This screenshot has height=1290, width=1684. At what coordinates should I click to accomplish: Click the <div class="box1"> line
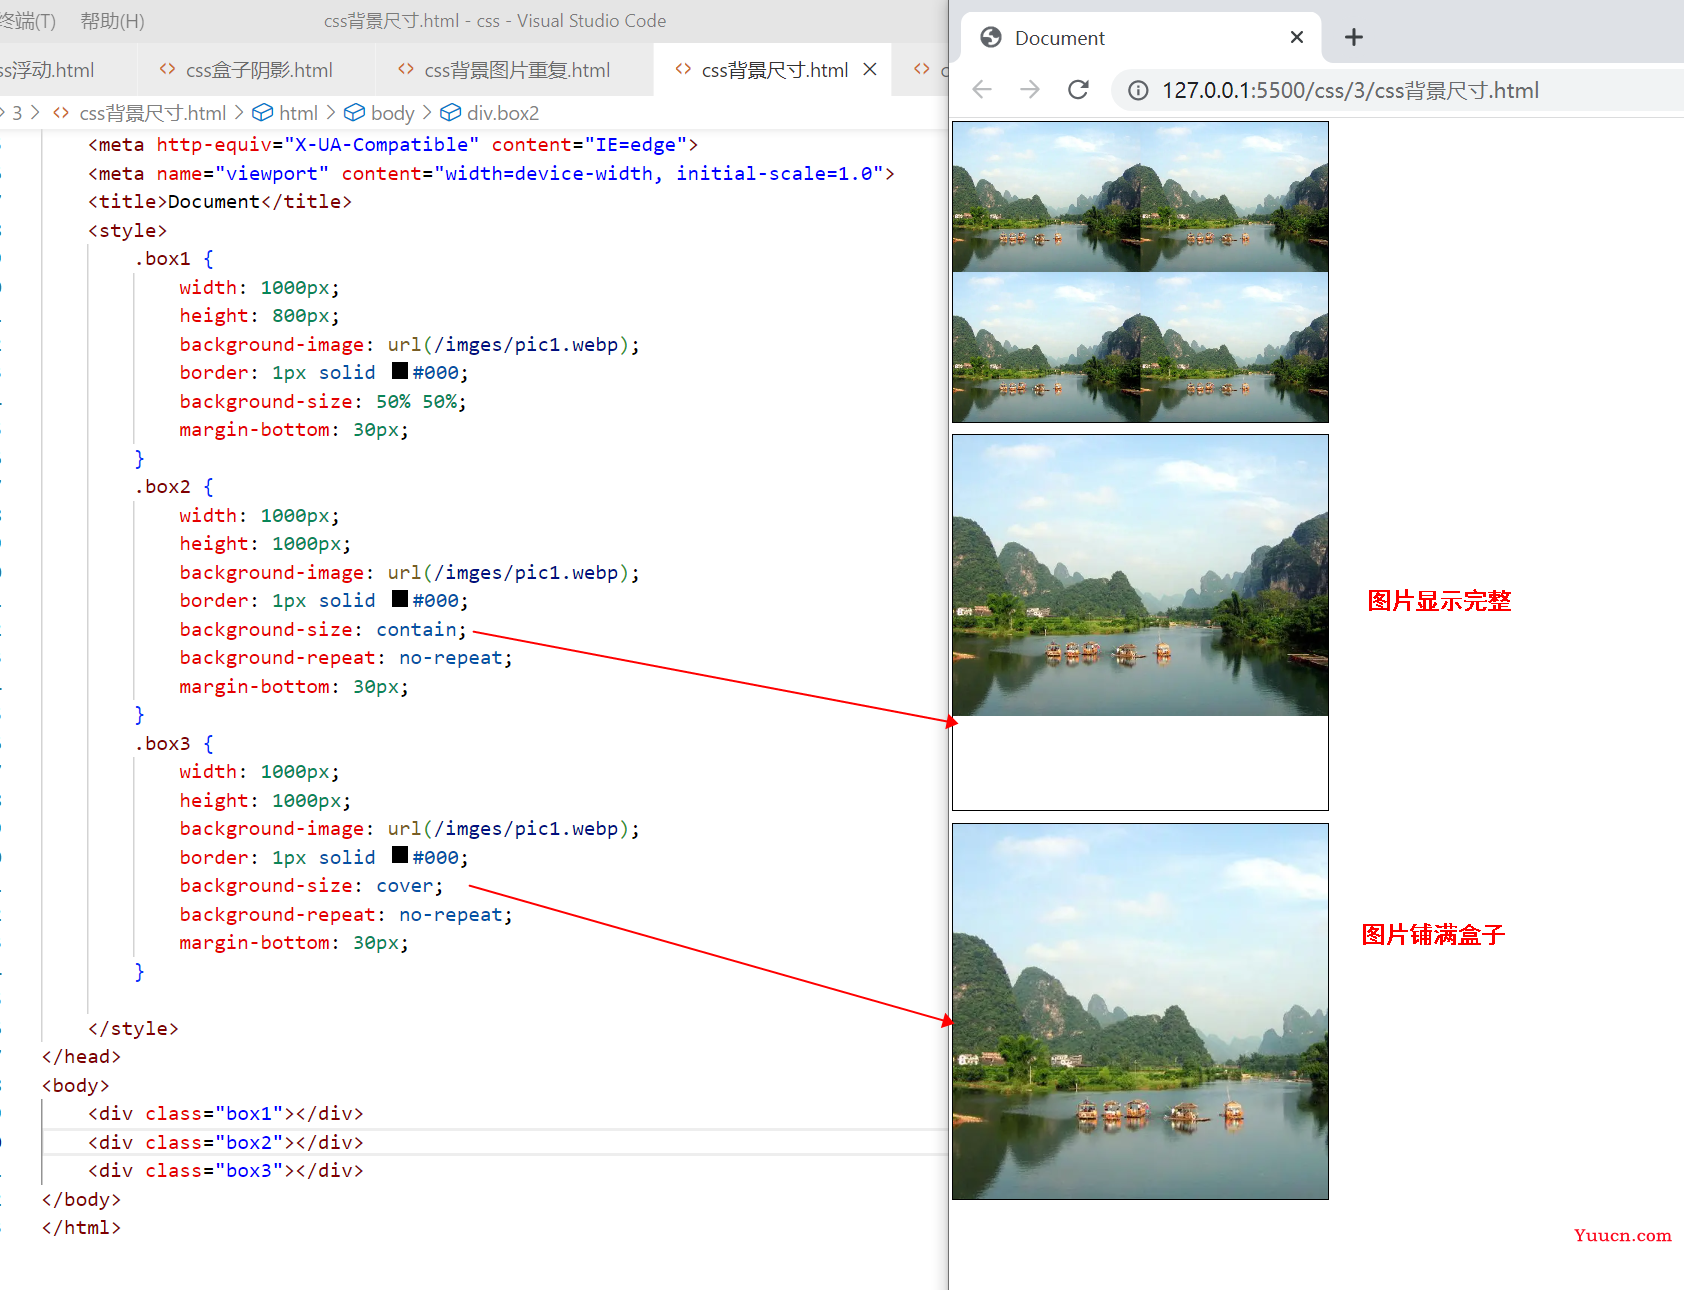[x=225, y=1114]
